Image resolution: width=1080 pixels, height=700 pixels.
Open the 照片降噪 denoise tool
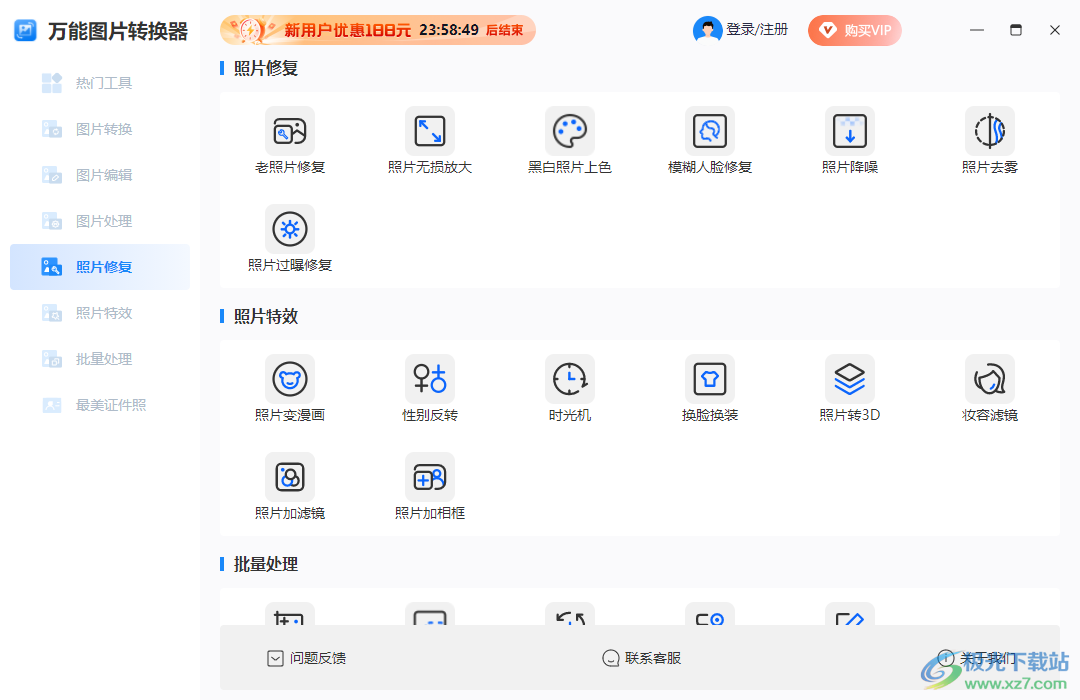point(850,140)
